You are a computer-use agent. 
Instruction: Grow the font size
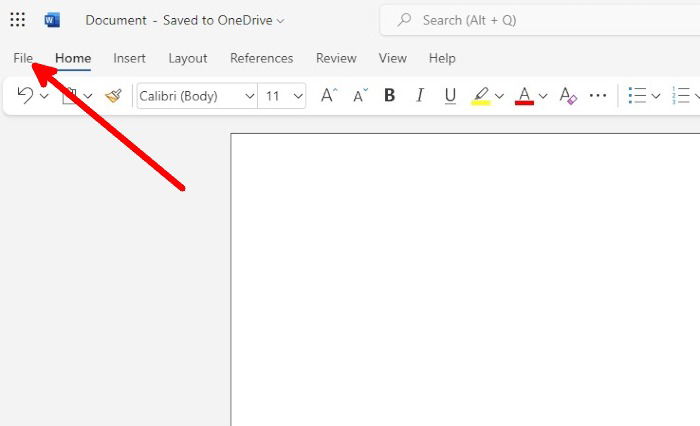pyautogui.click(x=329, y=95)
